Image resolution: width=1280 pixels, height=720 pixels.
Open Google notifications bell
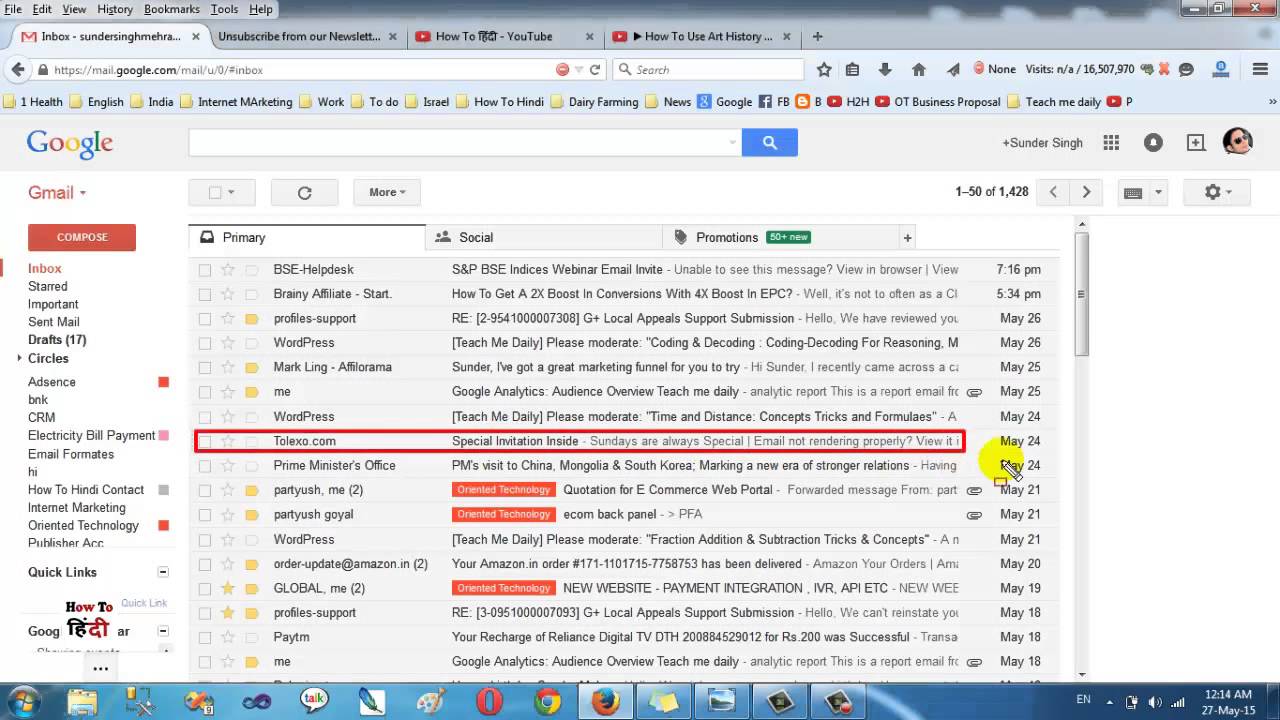point(1153,143)
